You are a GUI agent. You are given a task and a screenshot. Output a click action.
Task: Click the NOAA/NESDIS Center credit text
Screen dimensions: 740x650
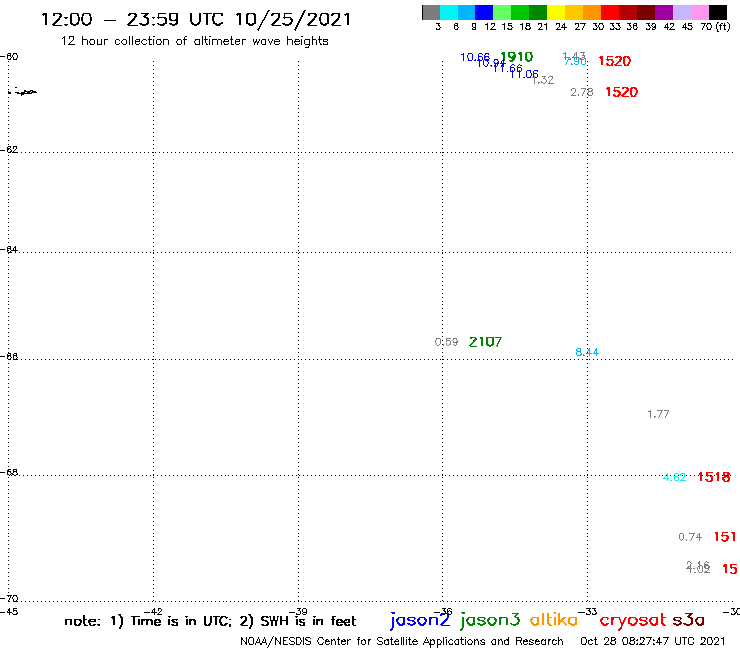(402, 641)
